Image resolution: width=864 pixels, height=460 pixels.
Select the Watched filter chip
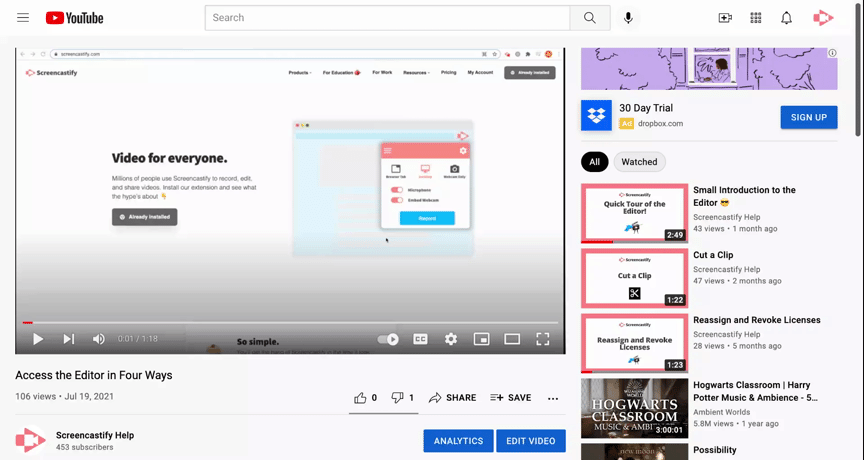639,161
